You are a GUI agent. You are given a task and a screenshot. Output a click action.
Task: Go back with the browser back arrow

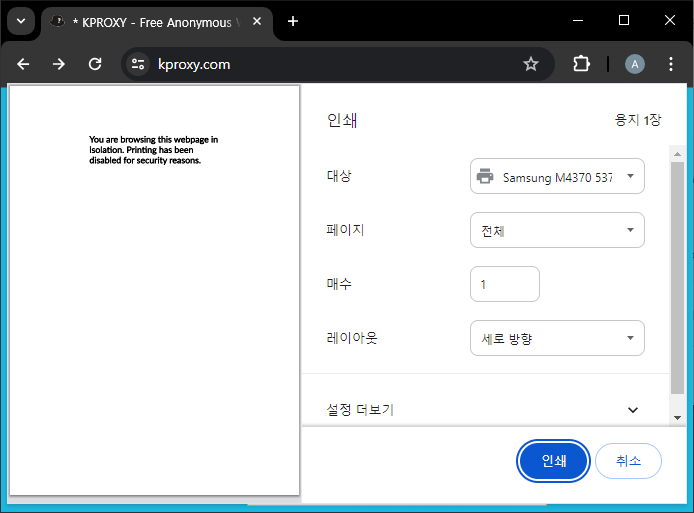click(23, 65)
